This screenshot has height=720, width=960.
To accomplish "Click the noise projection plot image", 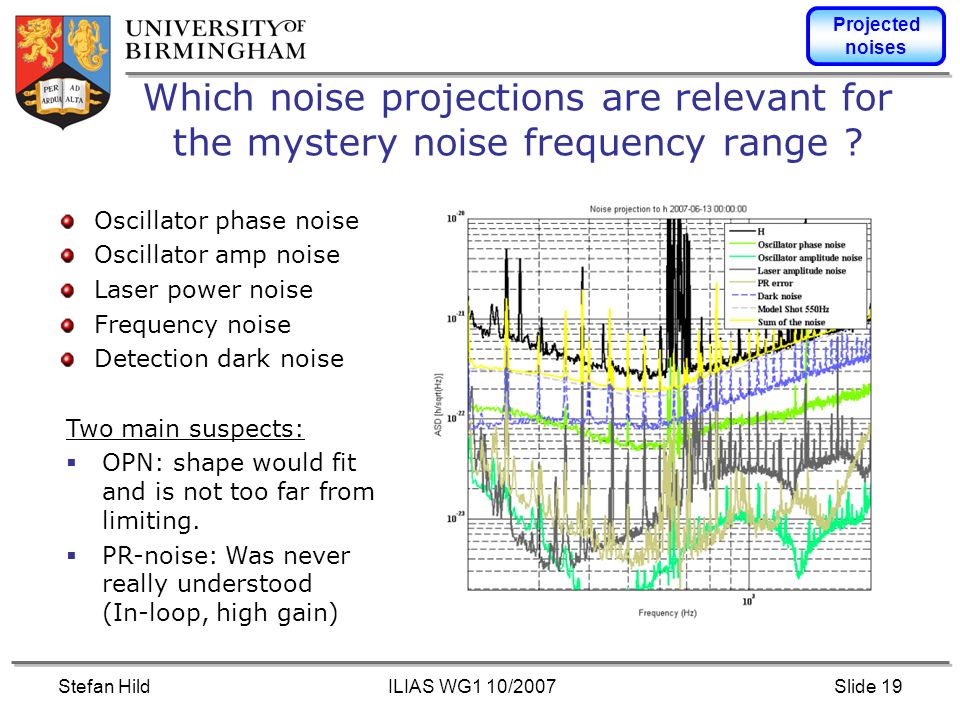I will (x=653, y=411).
